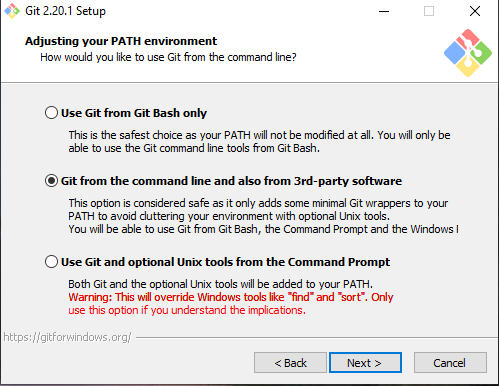
Task: Cancel the Git setup
Action: 450,362
